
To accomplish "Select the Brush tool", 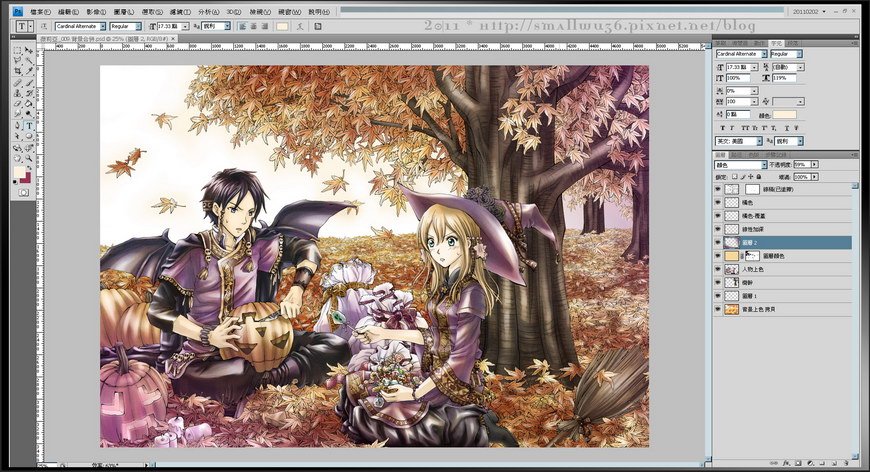I will pyautogui.click(x=29, y=83).
